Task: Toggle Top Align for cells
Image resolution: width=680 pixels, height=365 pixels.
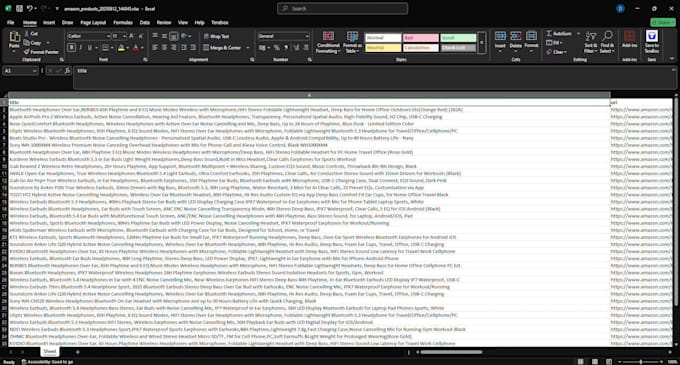Action: tap(155, 36)
